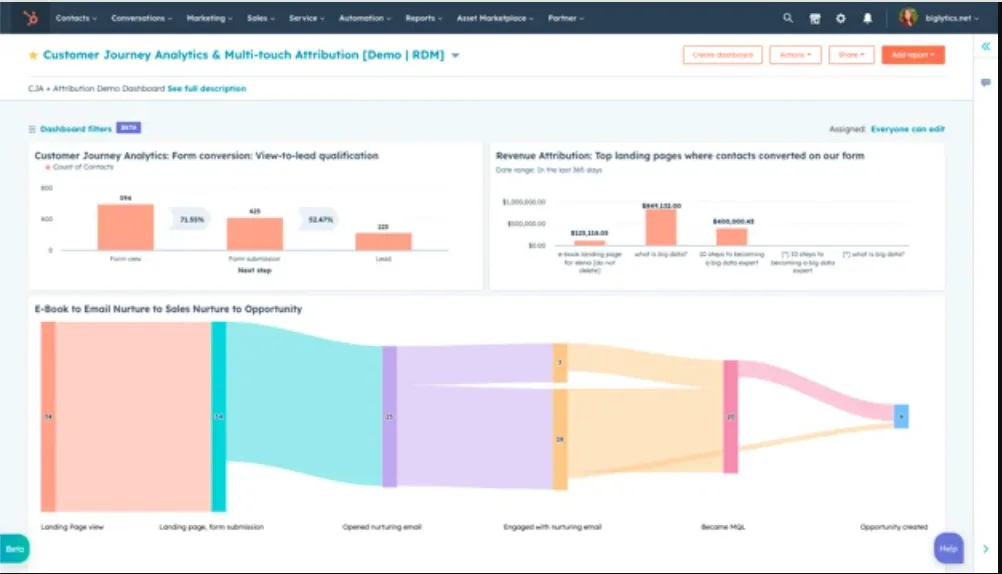Click the 10 steps to becoming expert bar
1002x574 pixels.
[732, 237]
